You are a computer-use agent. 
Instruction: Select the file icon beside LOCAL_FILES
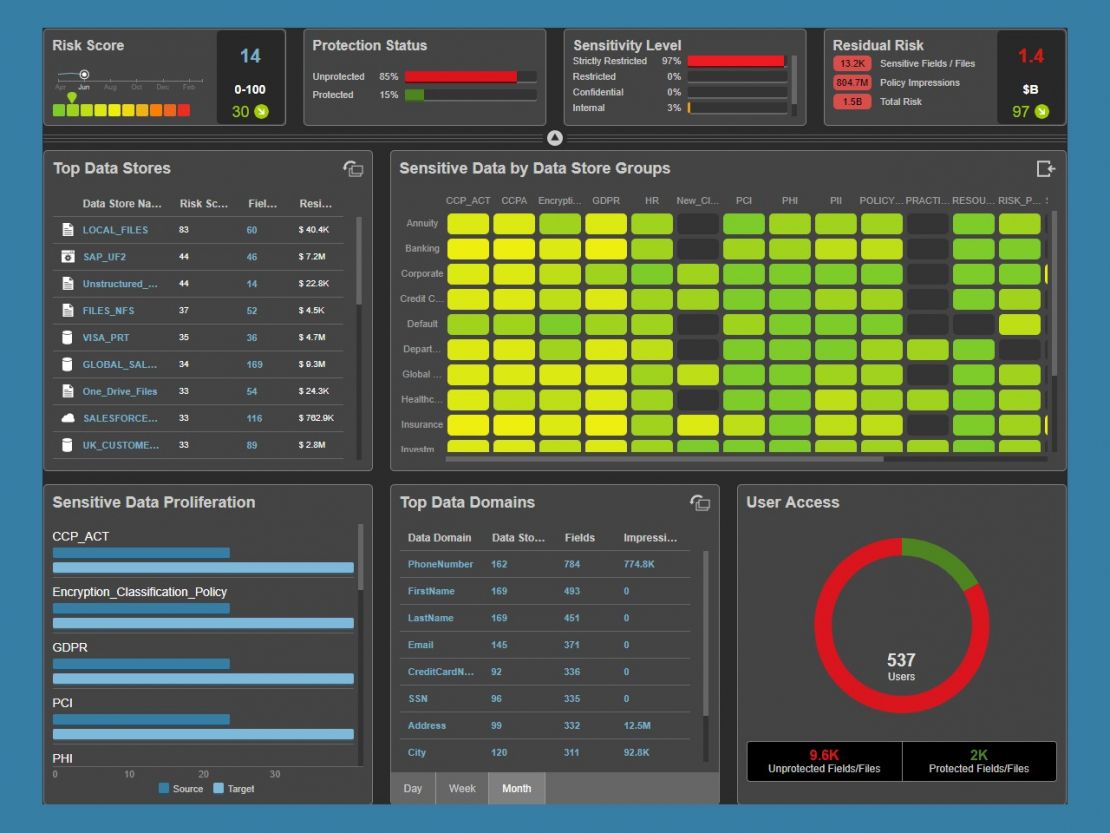[x=65, y=229]
